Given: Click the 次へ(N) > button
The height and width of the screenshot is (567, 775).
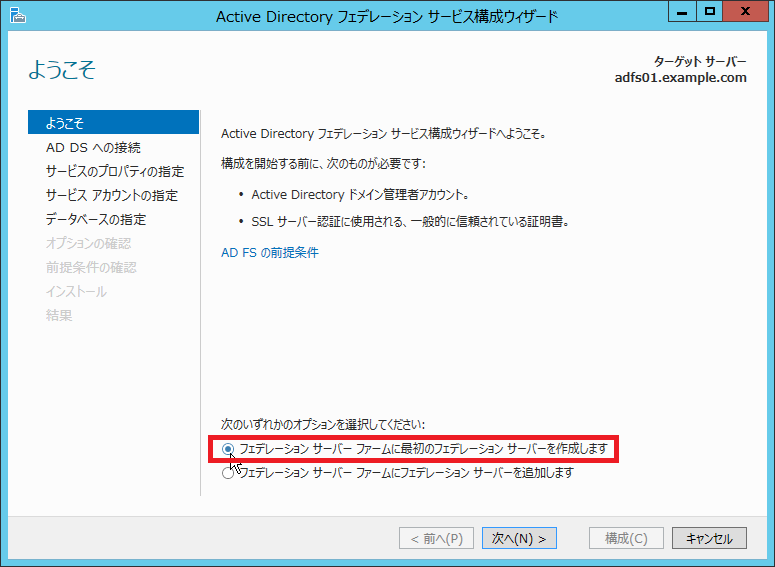Looking at the screenshot, I should point(519,538).
